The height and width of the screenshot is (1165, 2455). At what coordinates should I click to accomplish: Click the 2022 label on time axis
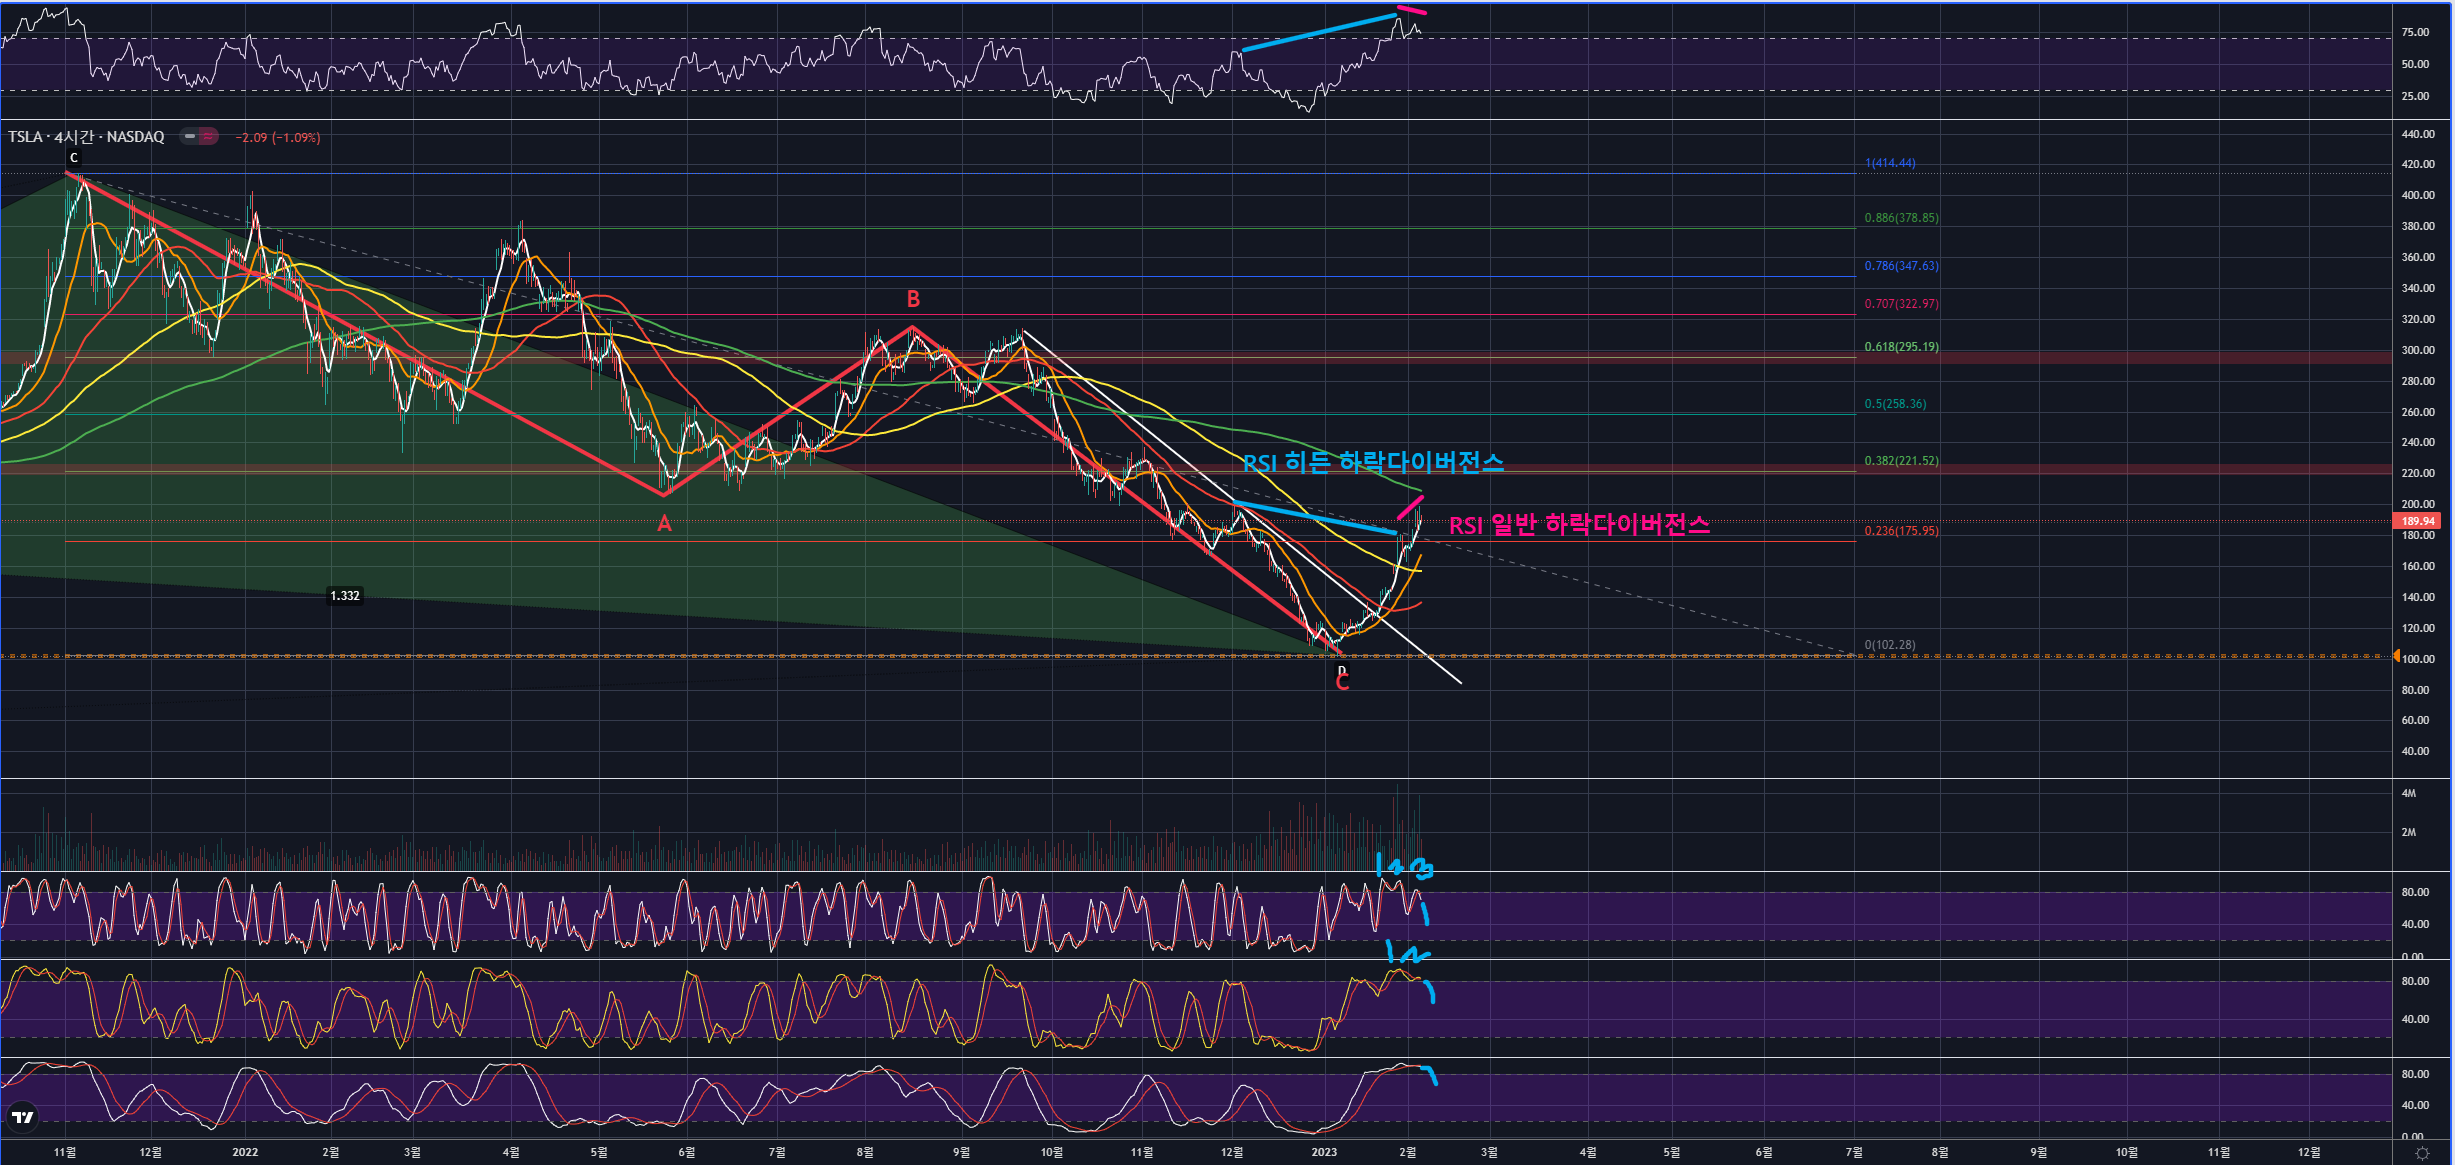245,1152
